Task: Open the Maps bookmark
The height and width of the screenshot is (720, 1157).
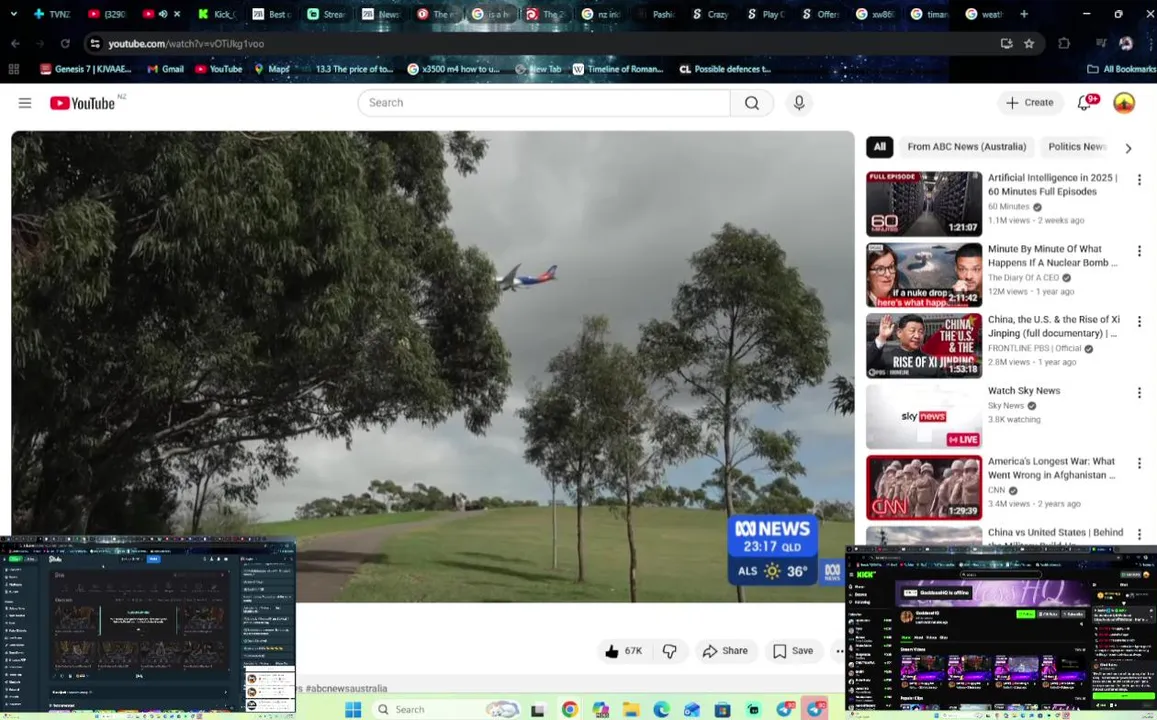Action: pyautogui.click(x=271, y=69)
